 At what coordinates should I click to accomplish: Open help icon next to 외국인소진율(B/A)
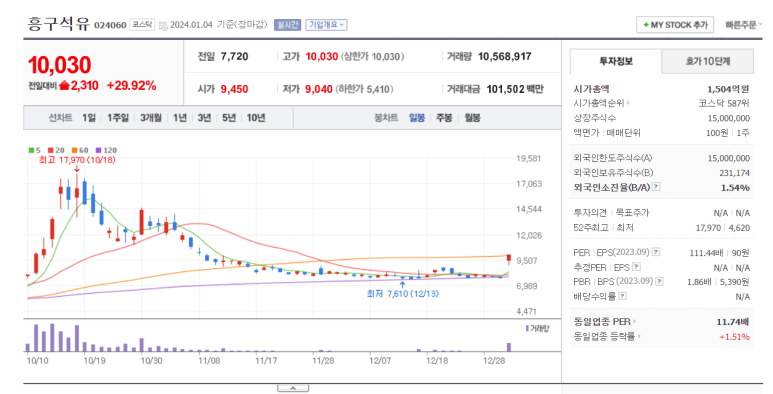(x=656, y=187)
